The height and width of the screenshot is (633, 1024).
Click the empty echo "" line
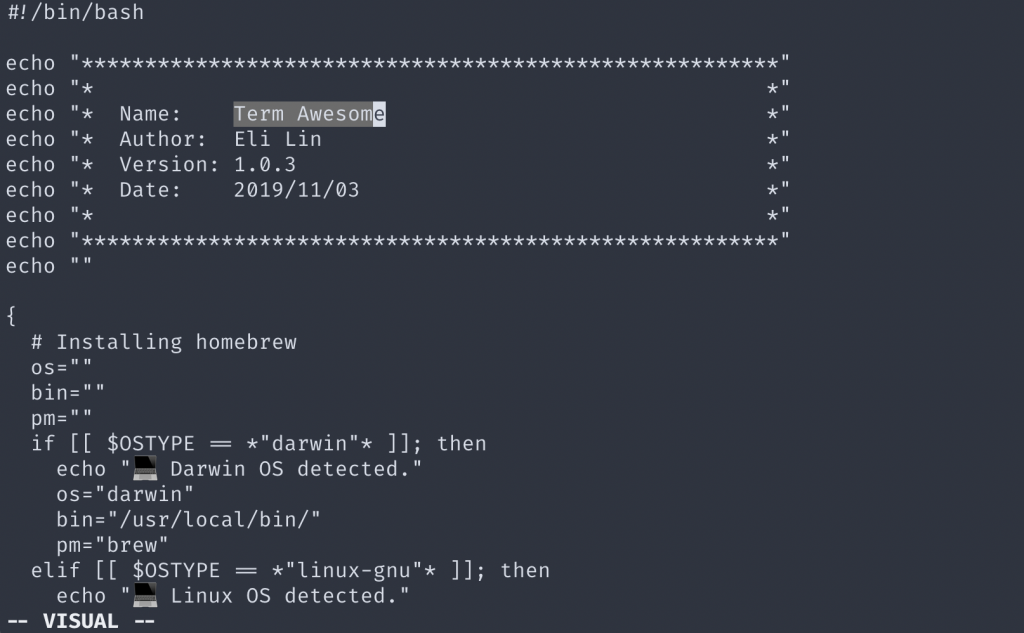(49, 266)
